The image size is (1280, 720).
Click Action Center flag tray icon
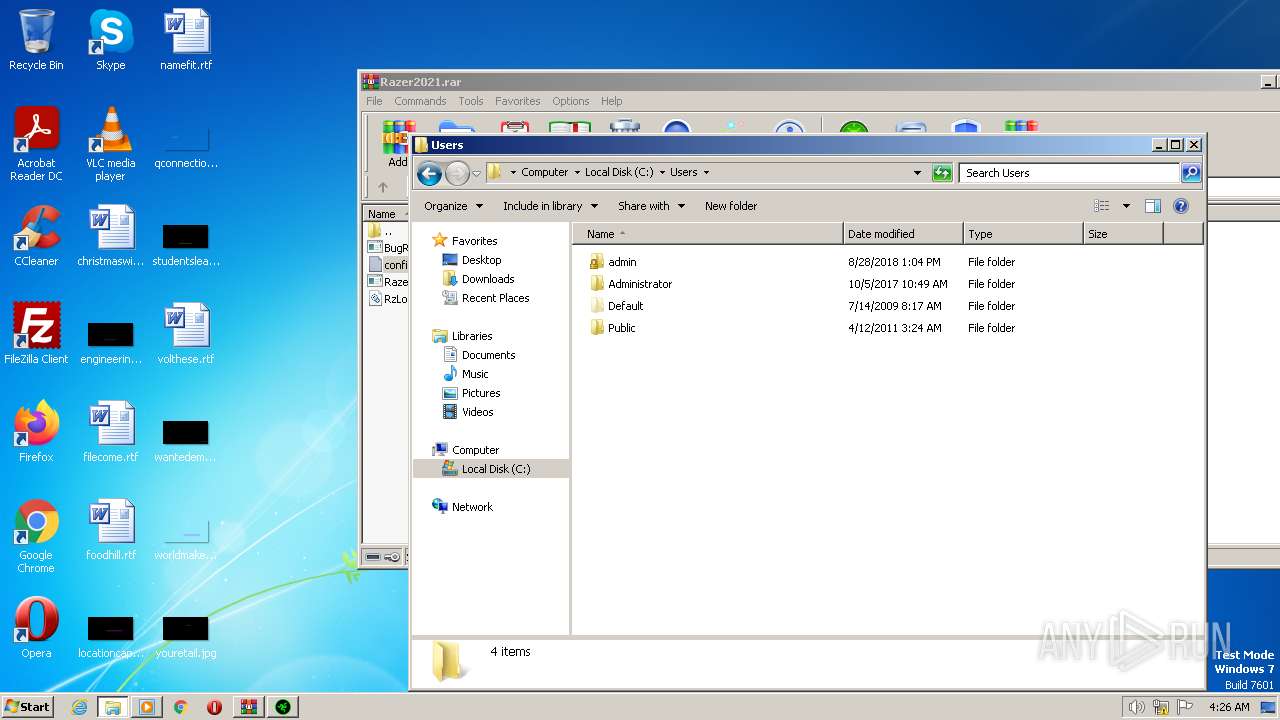point(1185,707)
